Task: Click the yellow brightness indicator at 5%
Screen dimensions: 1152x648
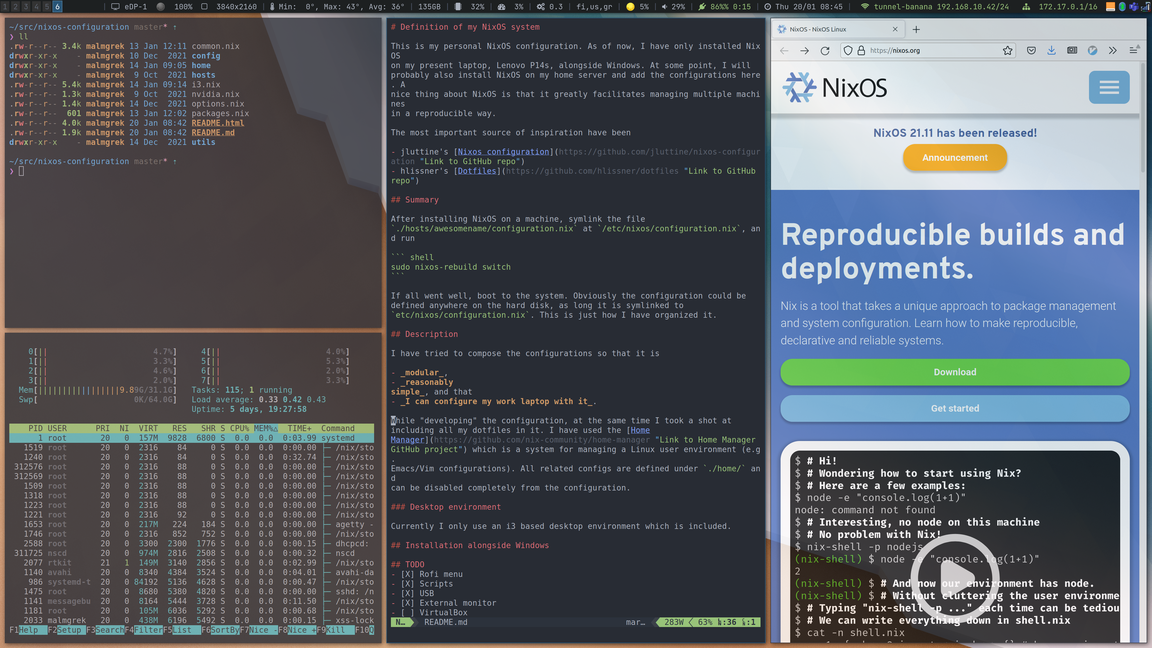Action: point(637,7)
